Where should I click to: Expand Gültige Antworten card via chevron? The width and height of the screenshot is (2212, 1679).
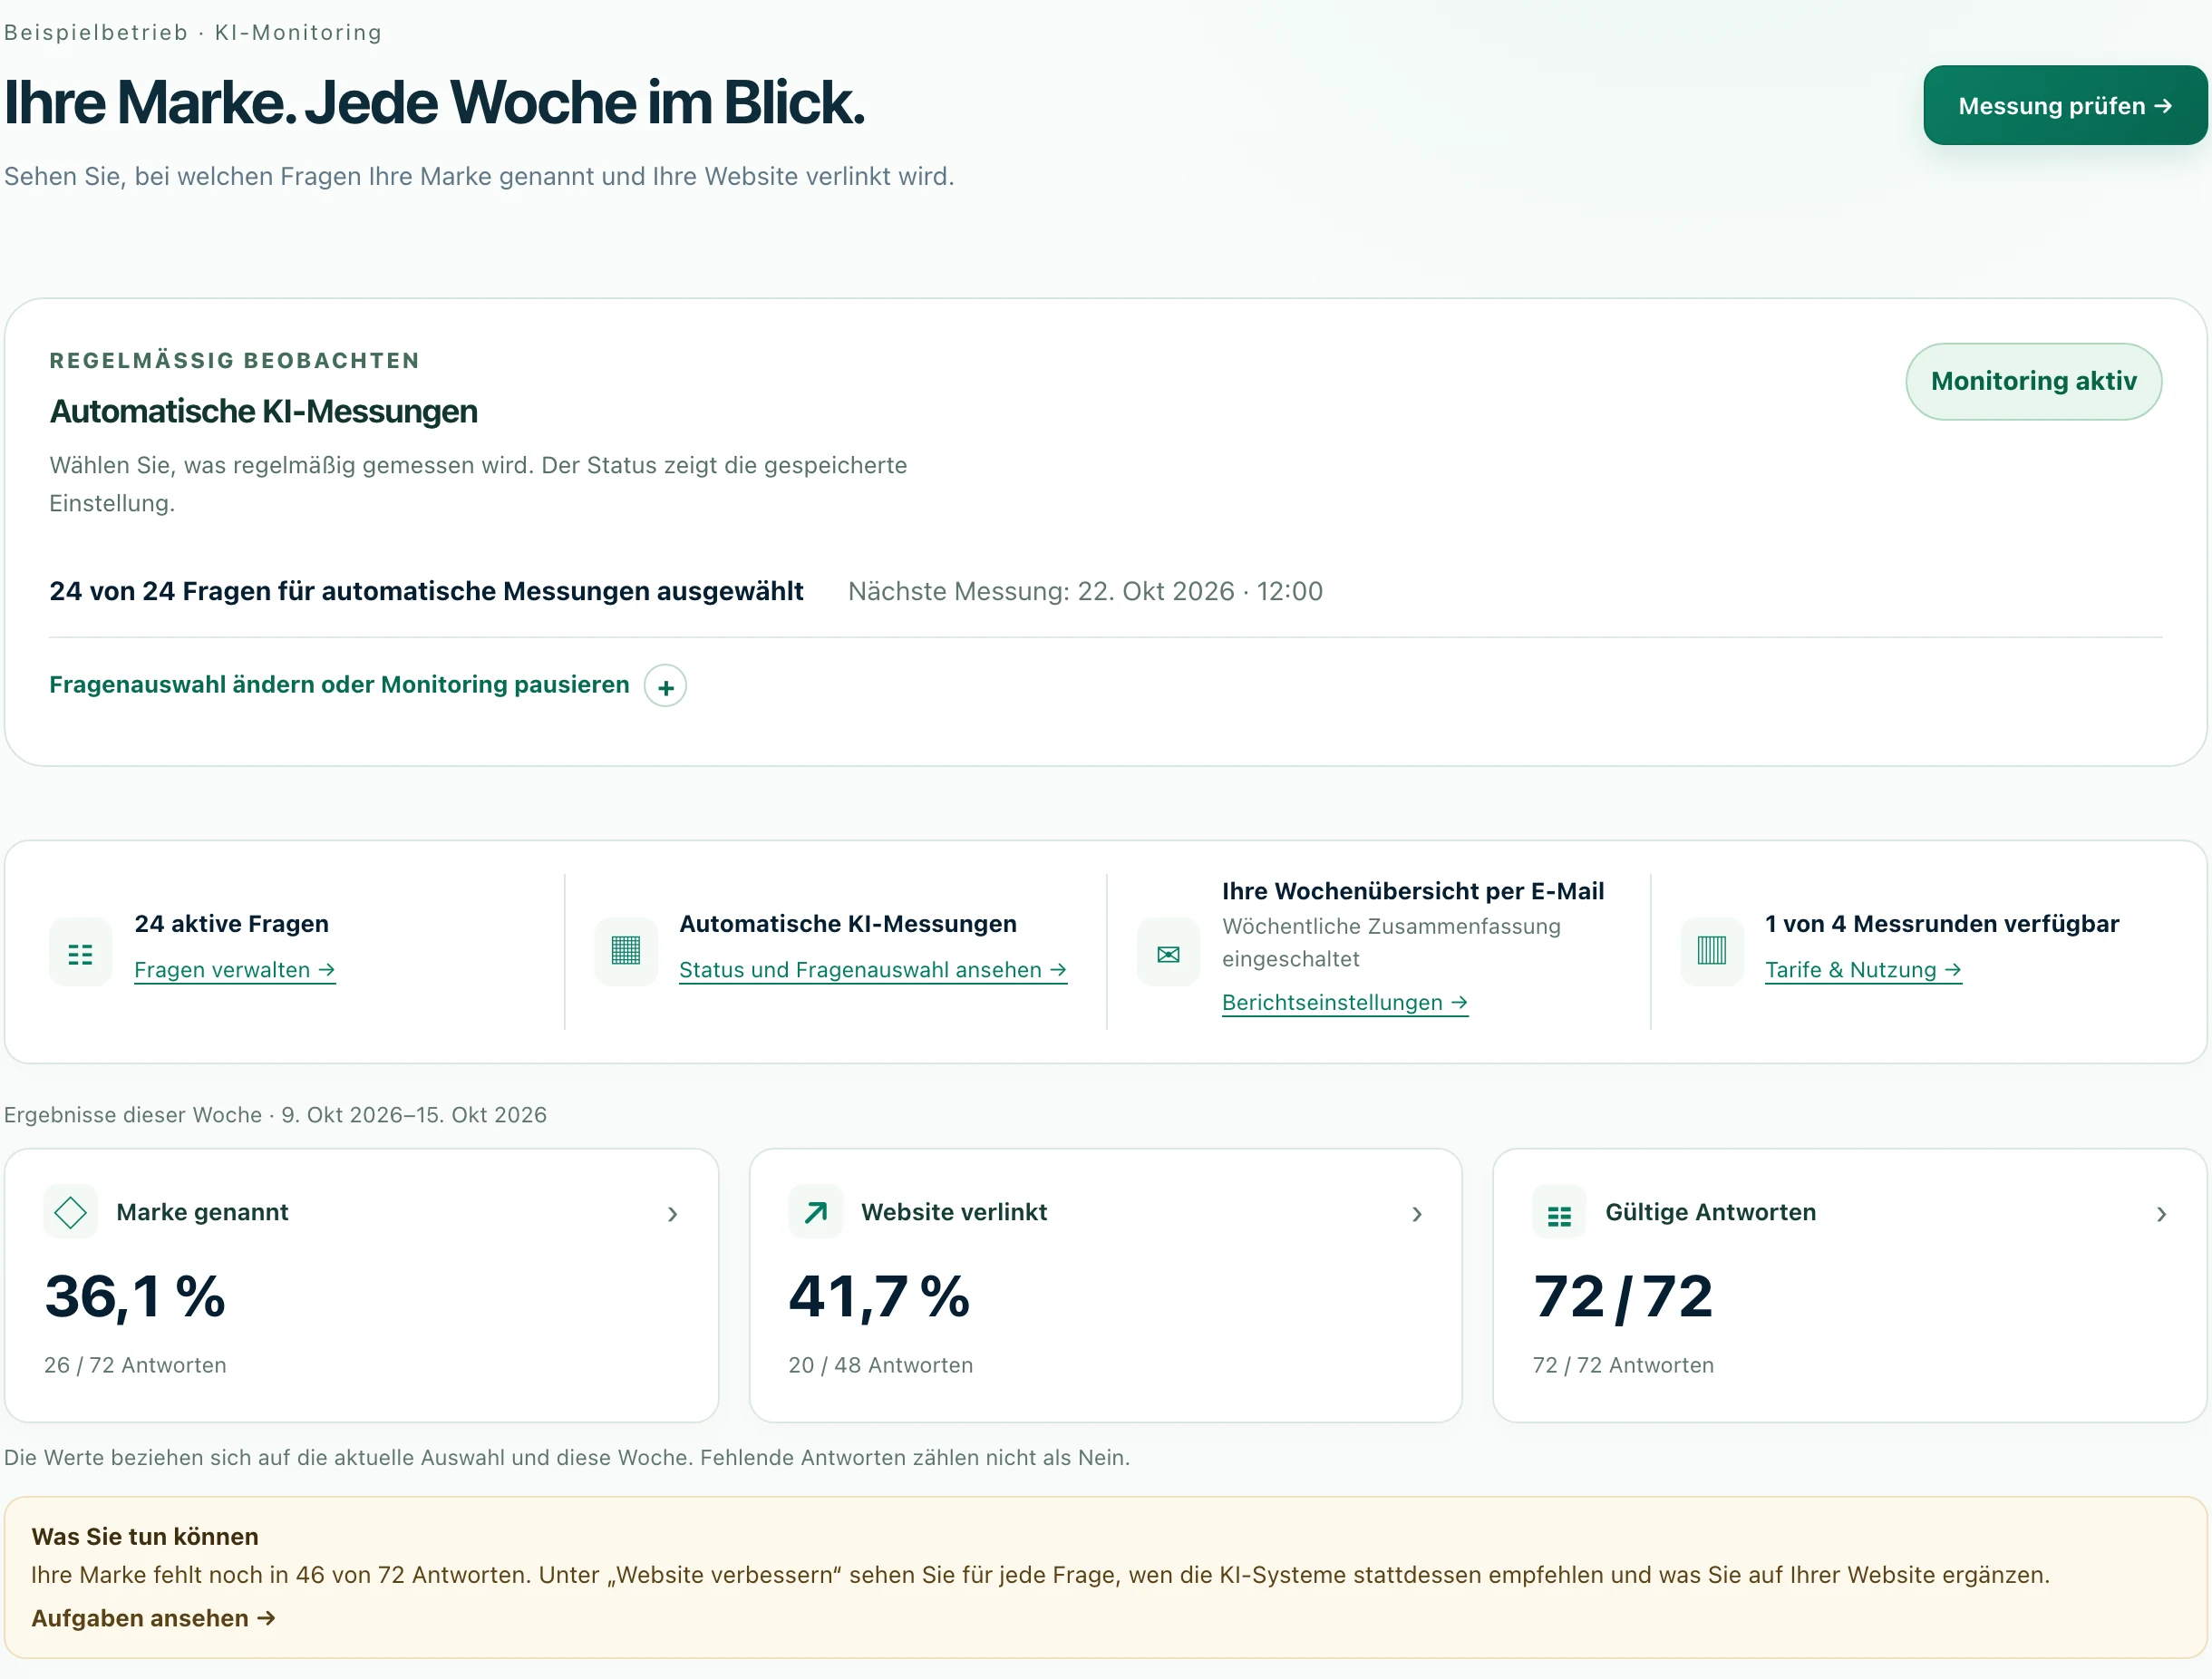[2161, 1214]
